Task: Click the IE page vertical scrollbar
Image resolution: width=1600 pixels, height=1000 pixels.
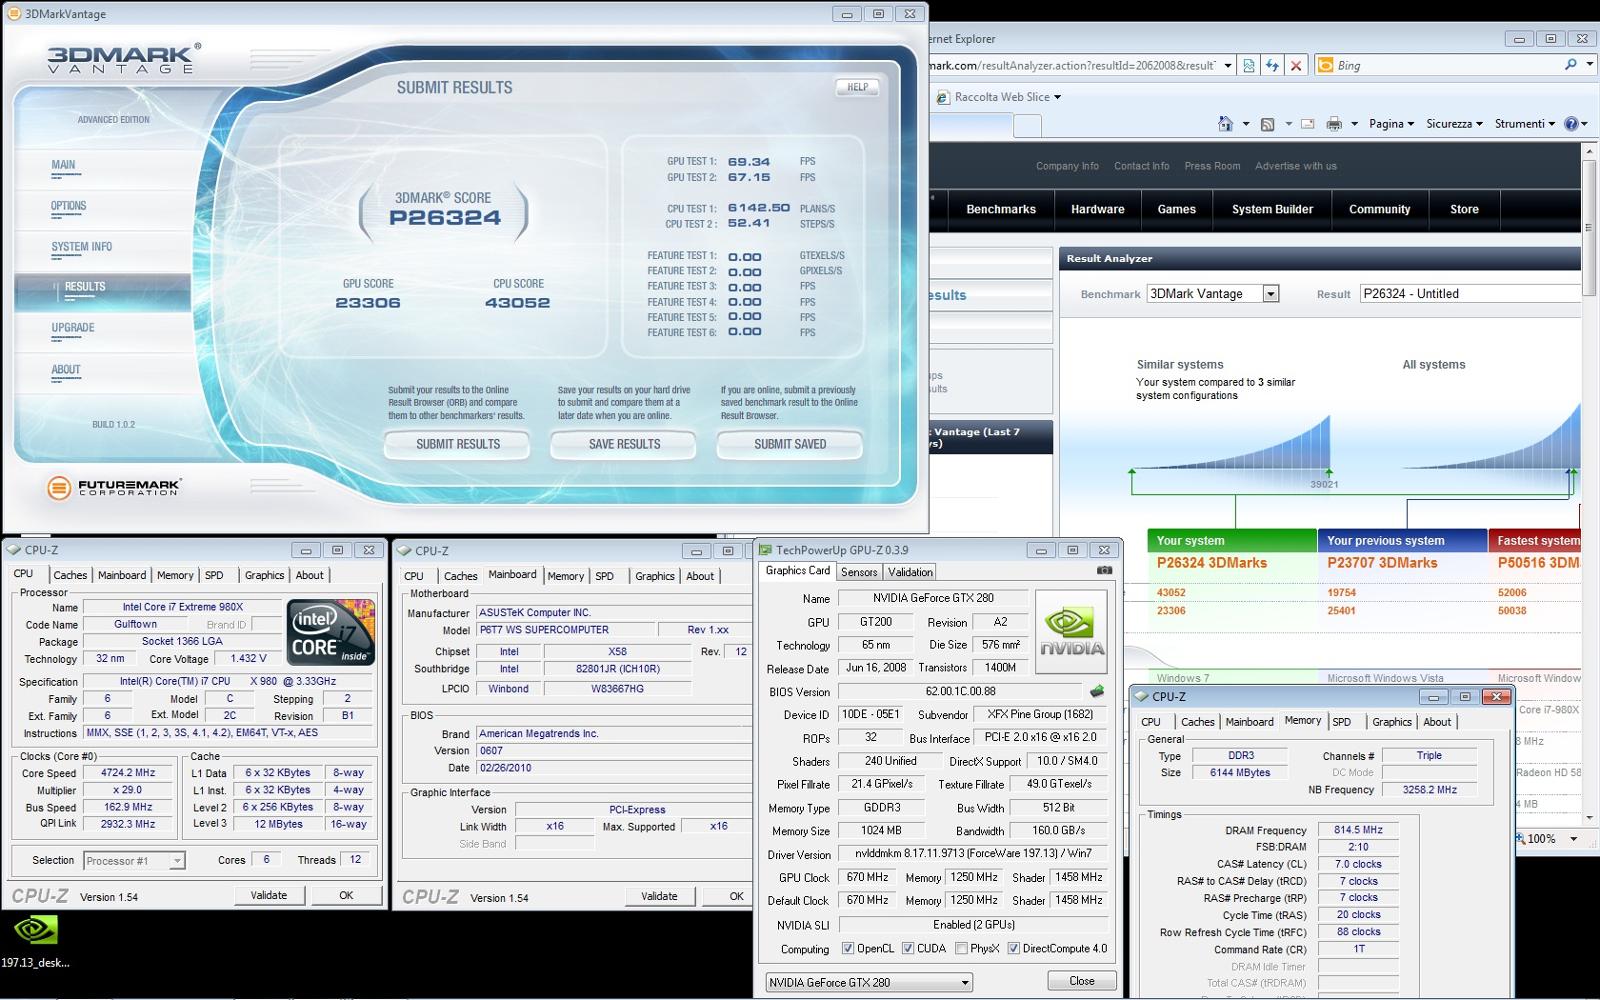Action: (1590, 485)
